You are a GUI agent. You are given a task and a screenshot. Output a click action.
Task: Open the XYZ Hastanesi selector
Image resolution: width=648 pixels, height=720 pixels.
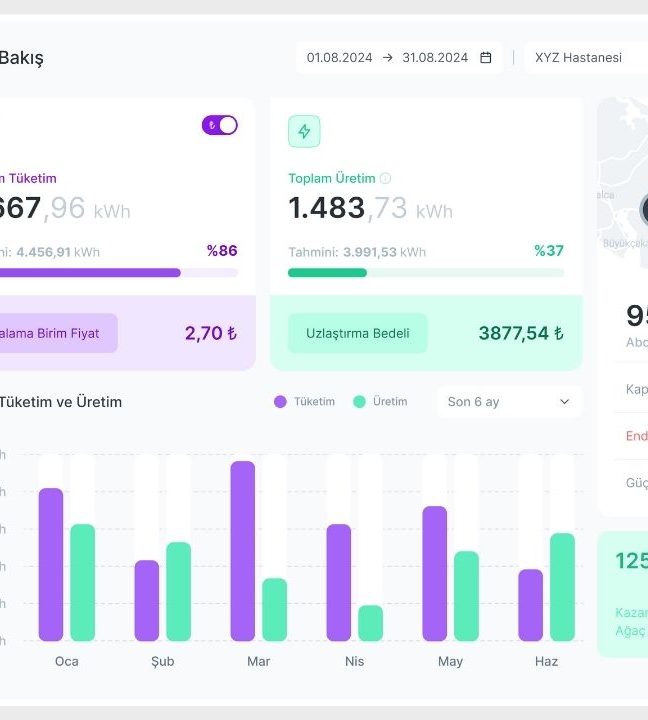pos(586,57)
